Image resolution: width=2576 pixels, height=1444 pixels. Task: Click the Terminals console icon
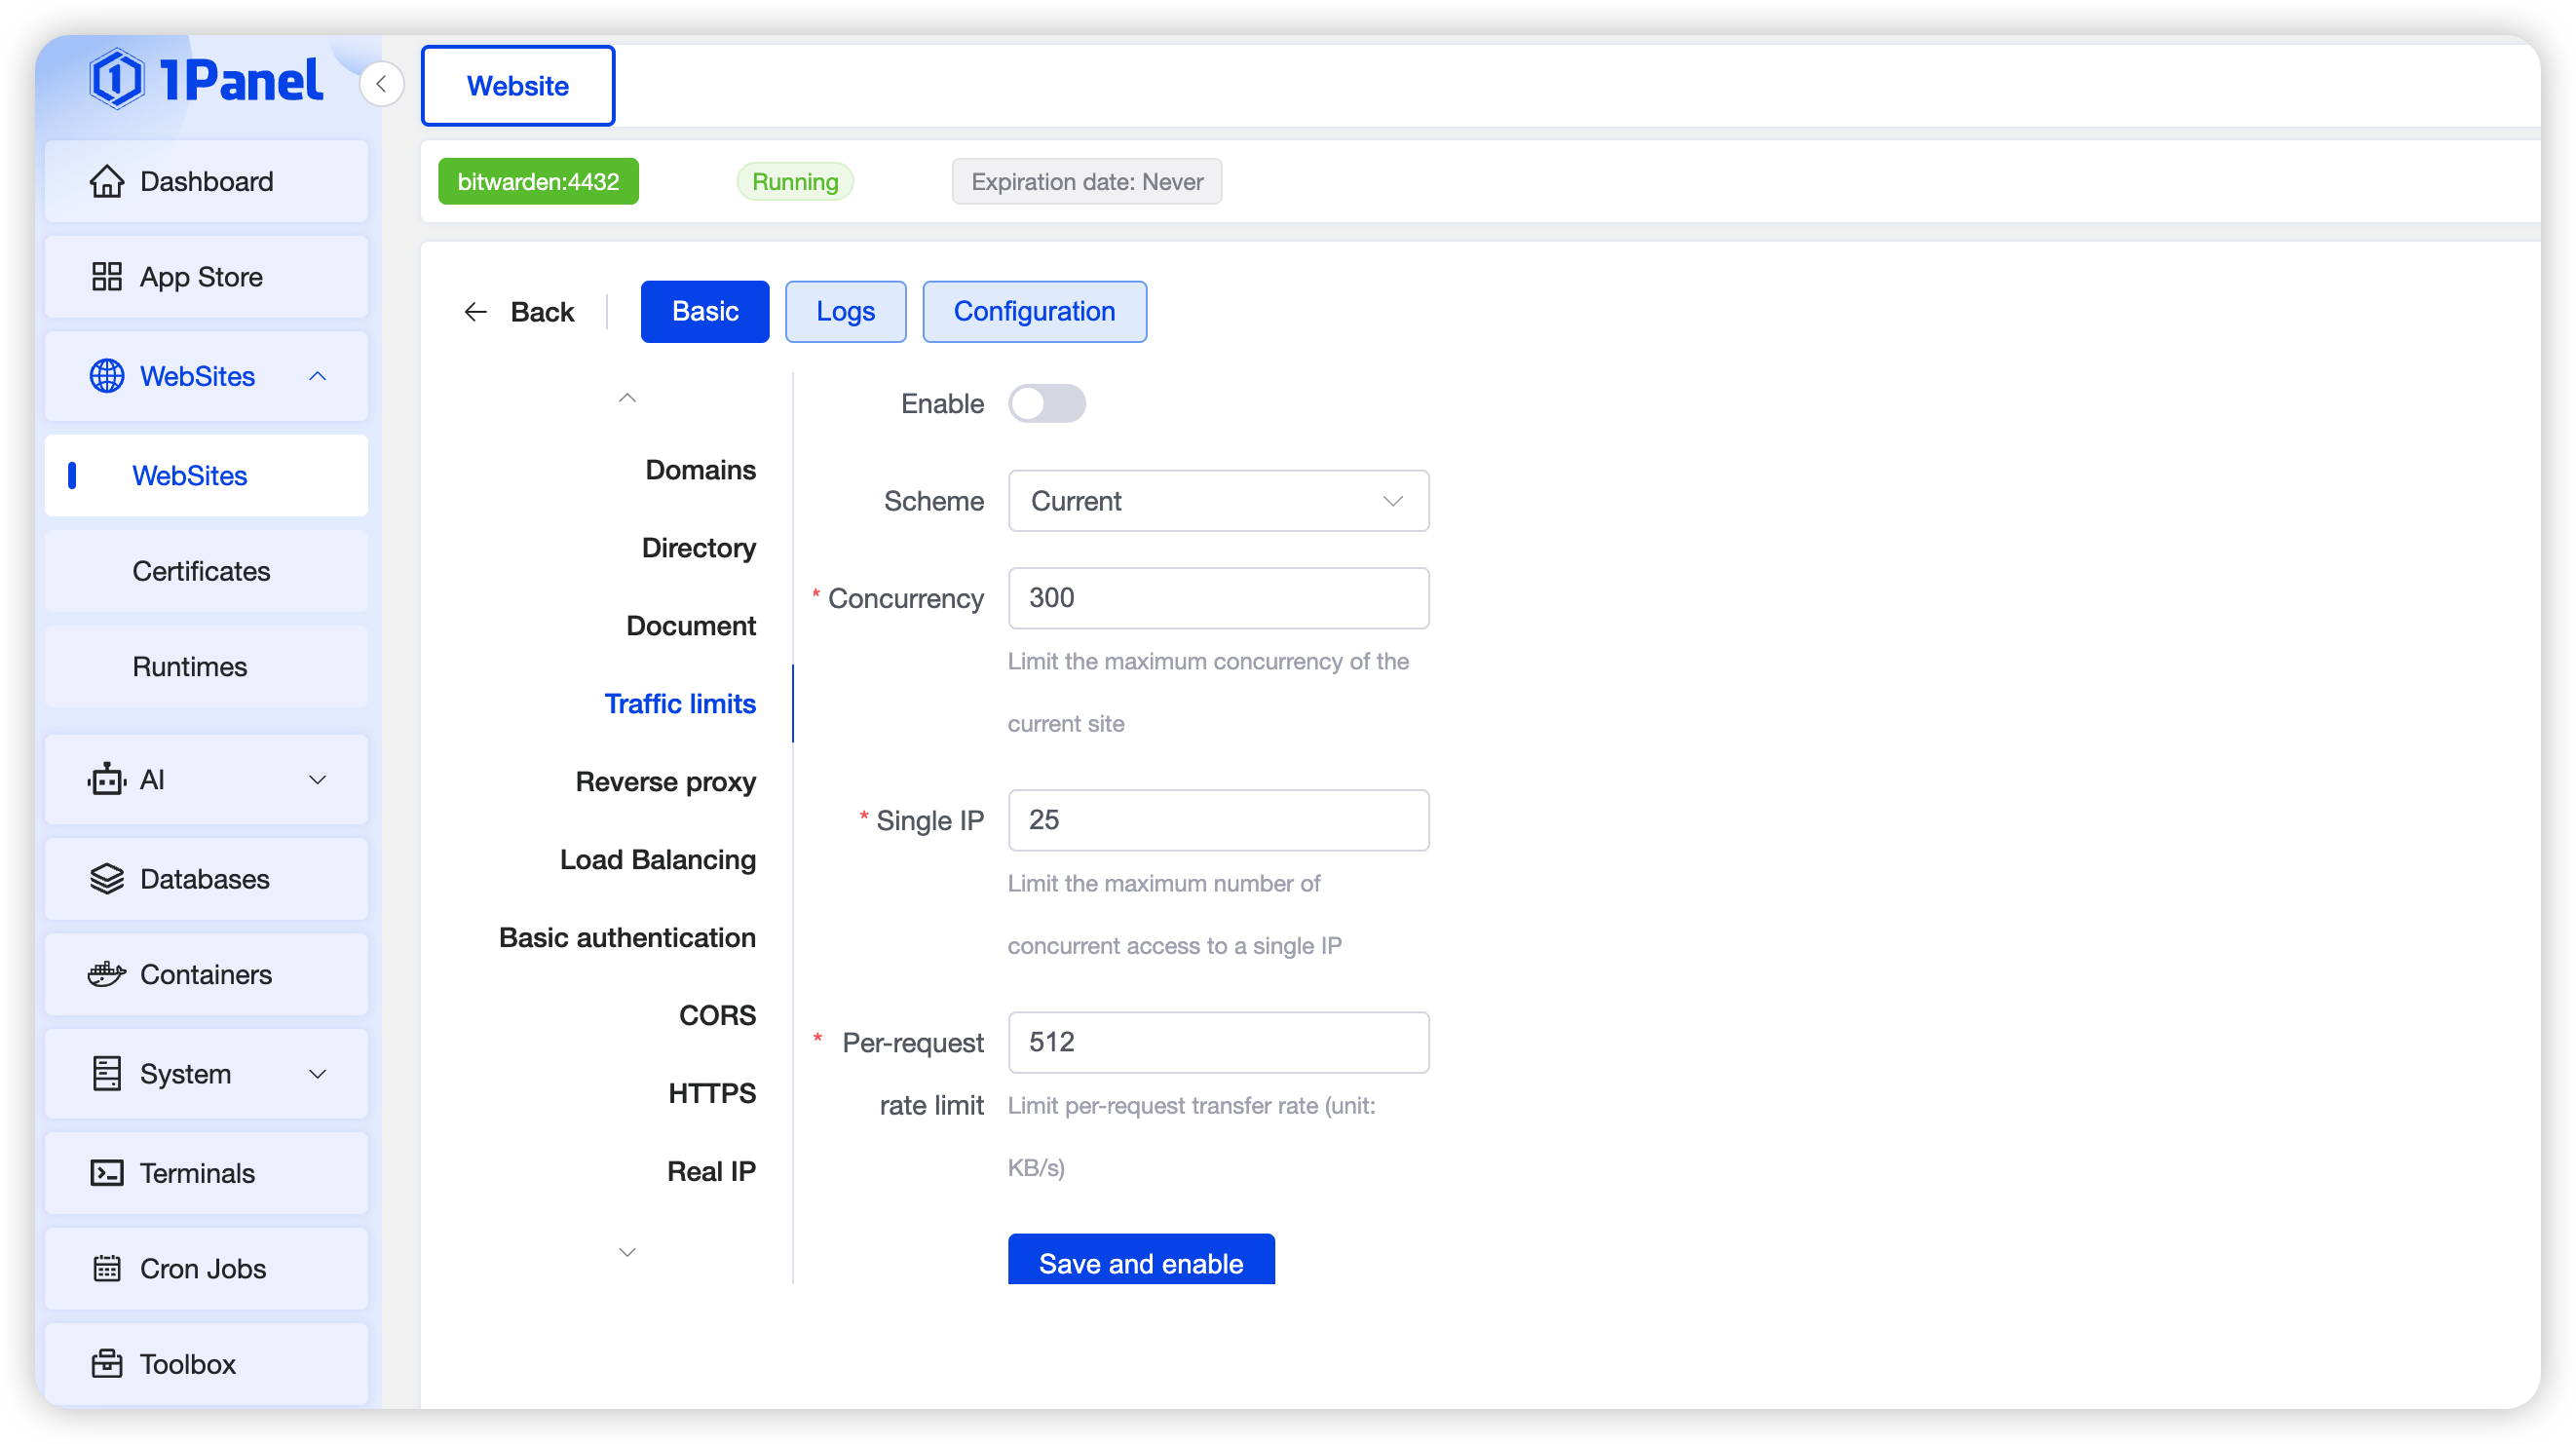106,1173
